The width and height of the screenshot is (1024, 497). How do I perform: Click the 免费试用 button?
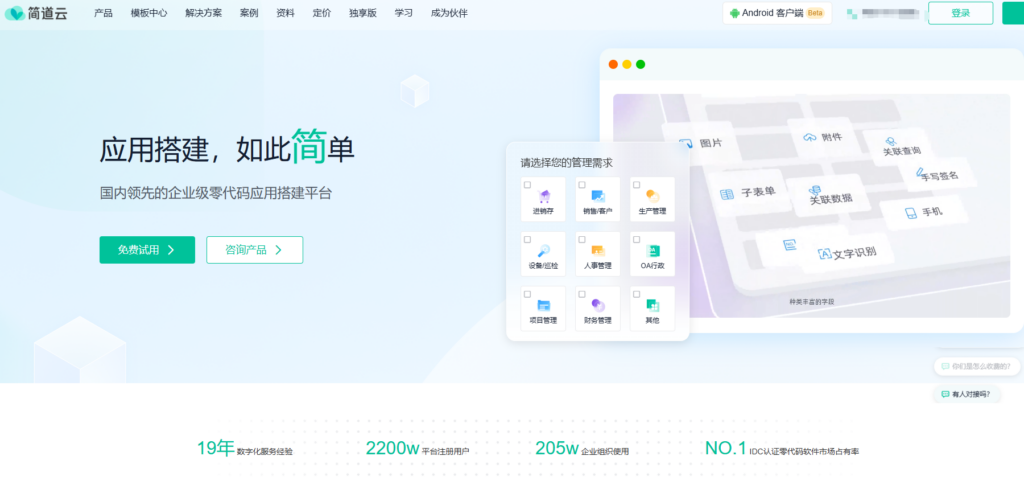click(x=147, y=249)
